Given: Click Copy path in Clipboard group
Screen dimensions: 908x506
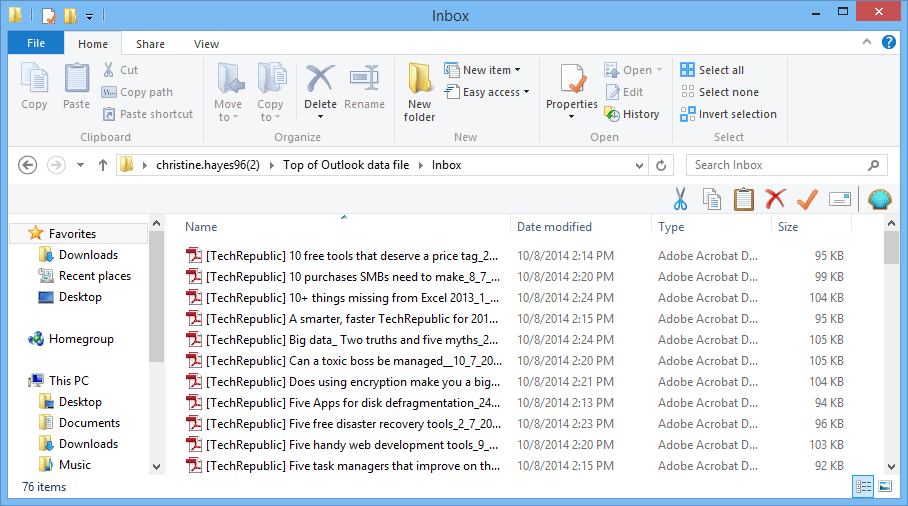Looking at the screenshot, I should click(x=137, y=92).
